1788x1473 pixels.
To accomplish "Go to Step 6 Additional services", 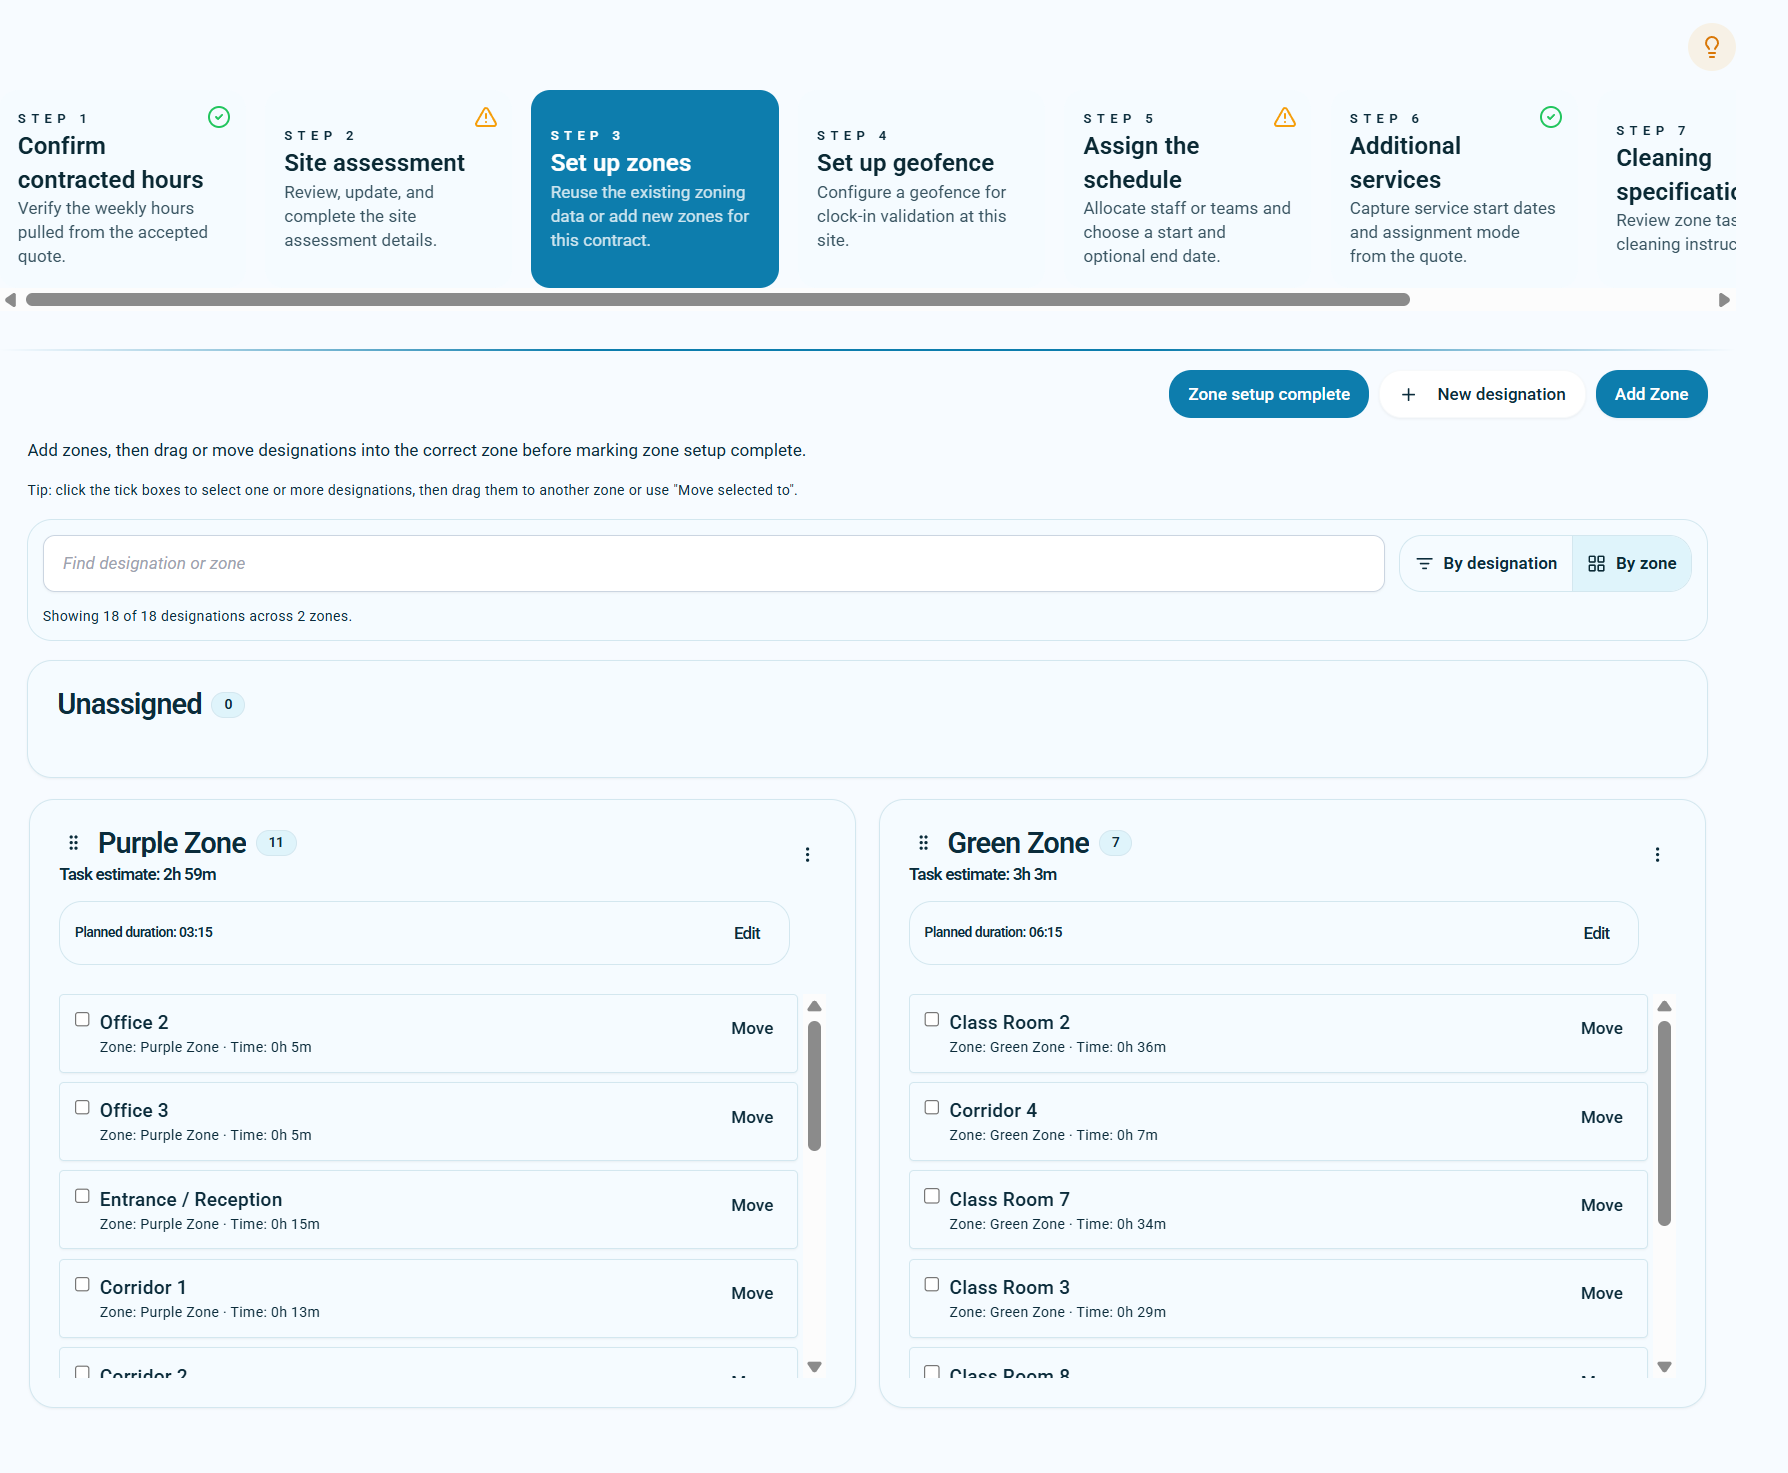I will [1454, 188].
